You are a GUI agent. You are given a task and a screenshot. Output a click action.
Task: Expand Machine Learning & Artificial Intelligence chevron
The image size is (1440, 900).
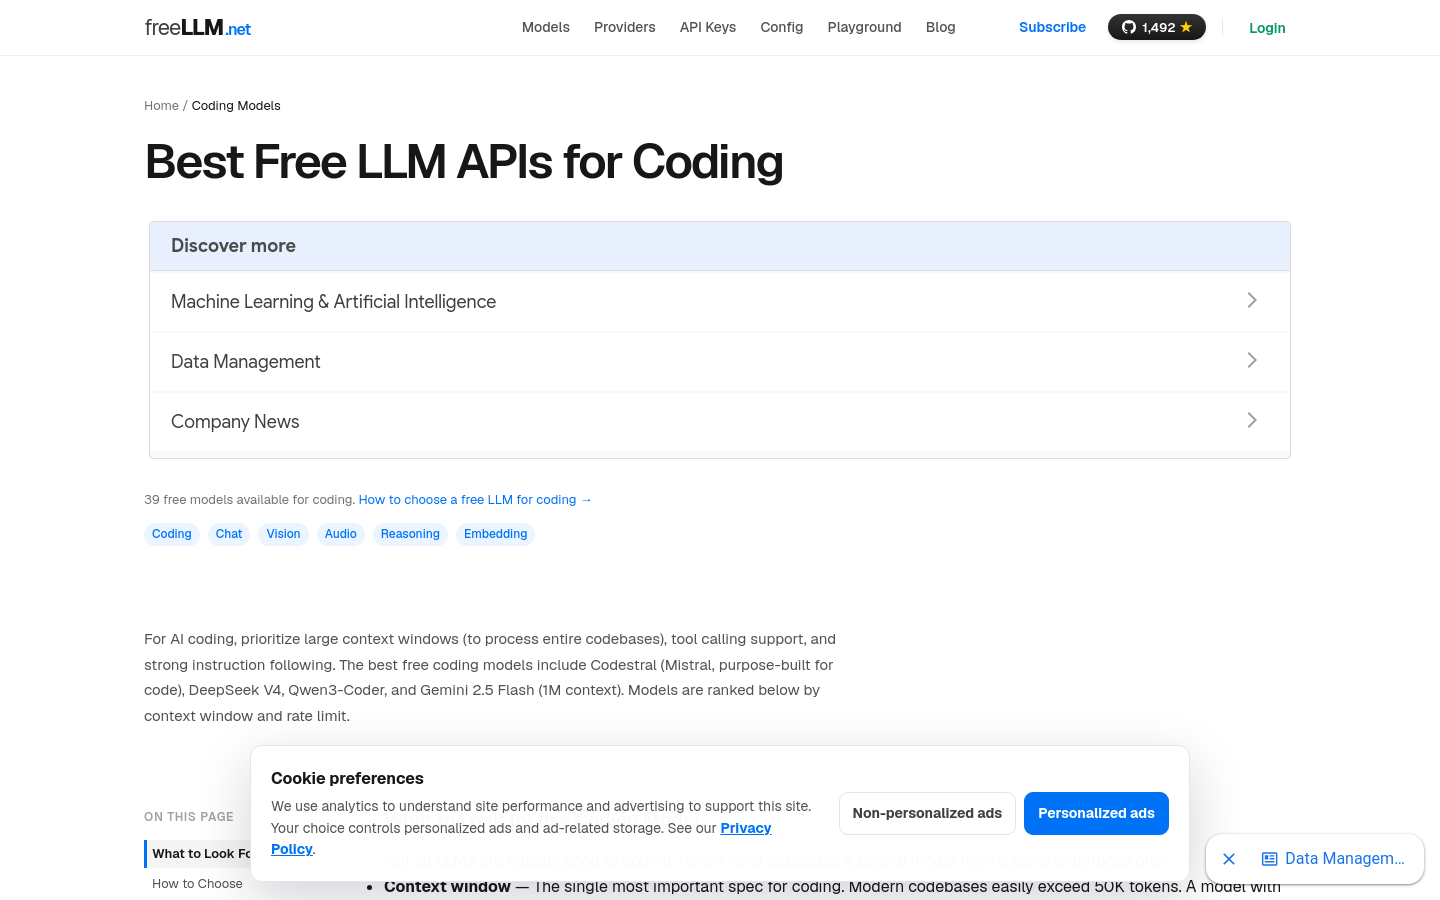click(x=1252, y=300)
